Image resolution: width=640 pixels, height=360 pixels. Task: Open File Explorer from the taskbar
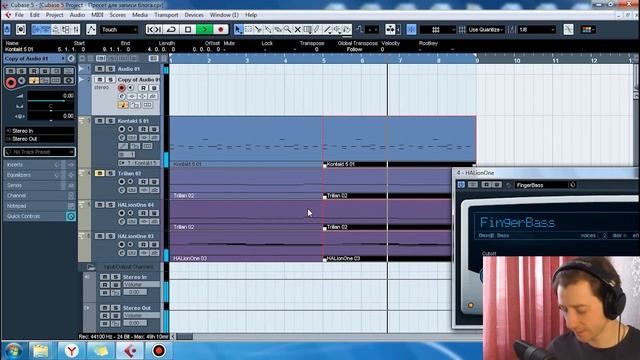pyautogui.click(x=40, y=351)
